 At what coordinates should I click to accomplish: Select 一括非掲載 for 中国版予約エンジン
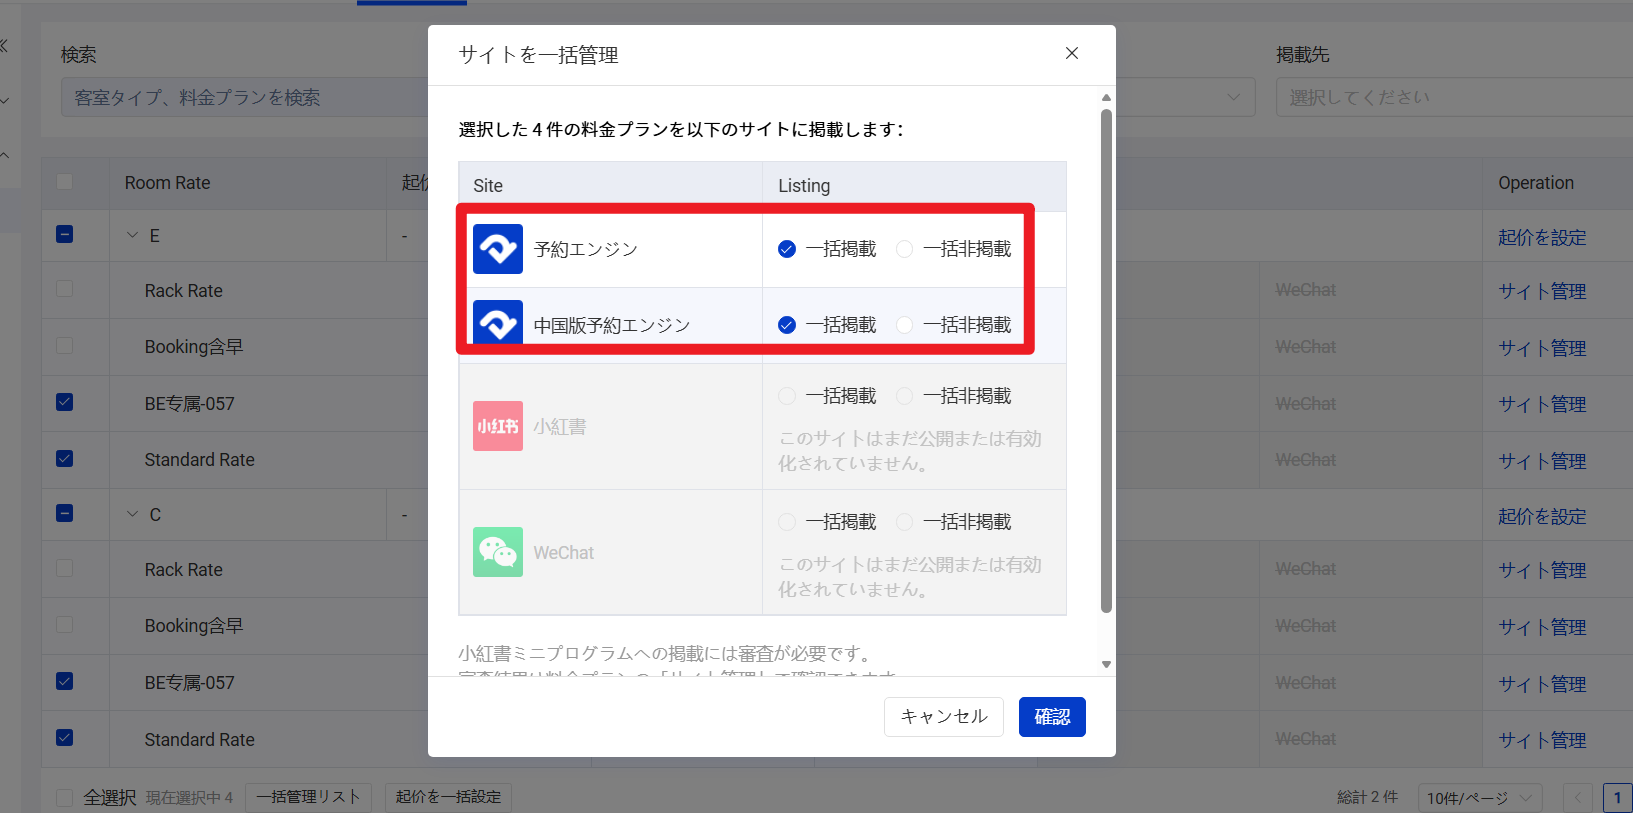[x=904, y=325]
